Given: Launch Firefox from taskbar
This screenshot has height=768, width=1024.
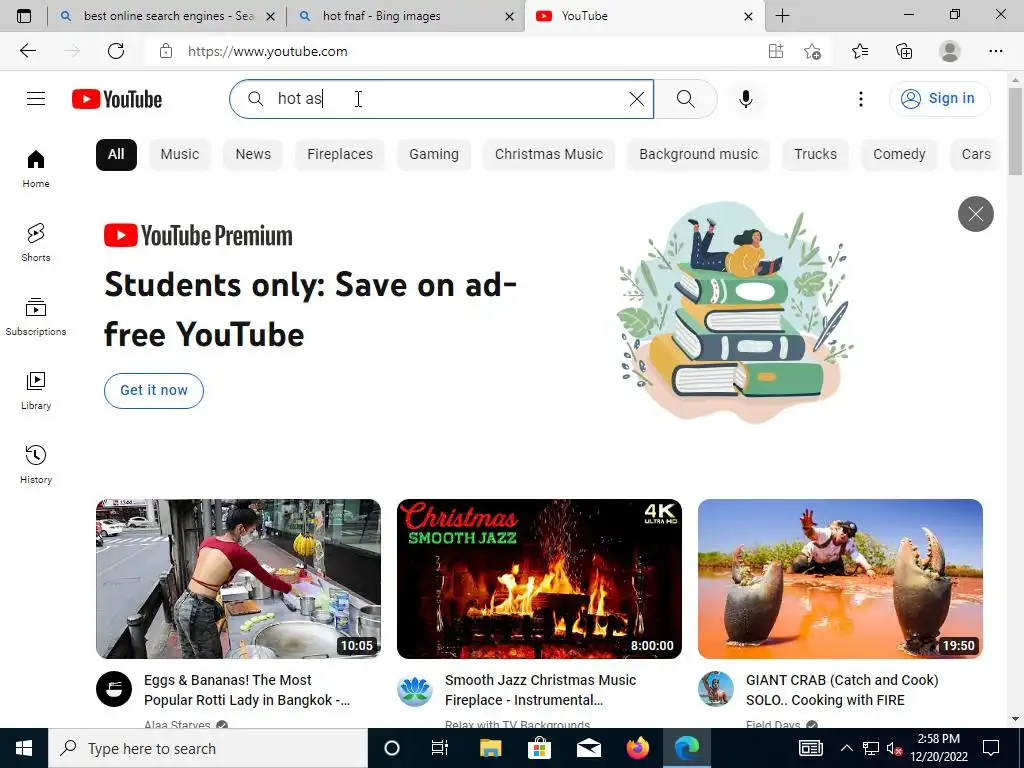Looking at the screenshot, I should (637, 748).
